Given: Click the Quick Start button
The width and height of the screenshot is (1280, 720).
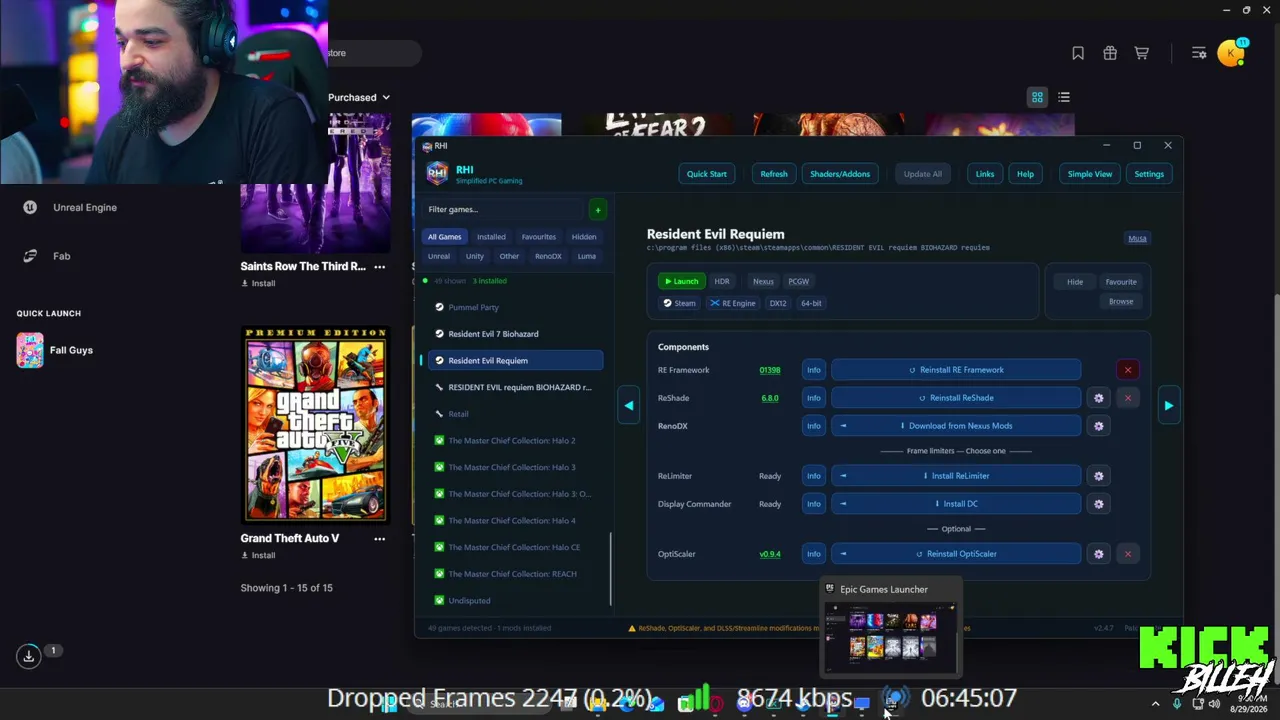Looking at the screenshot, I should pos(707,174).
